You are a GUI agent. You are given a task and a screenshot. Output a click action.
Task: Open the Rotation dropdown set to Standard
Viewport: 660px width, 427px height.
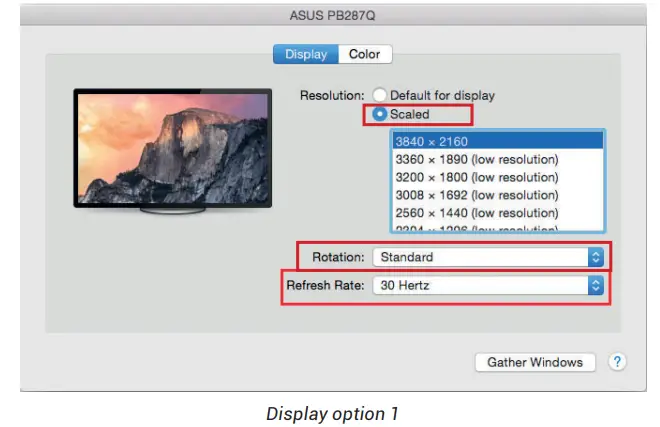point(489,257)
